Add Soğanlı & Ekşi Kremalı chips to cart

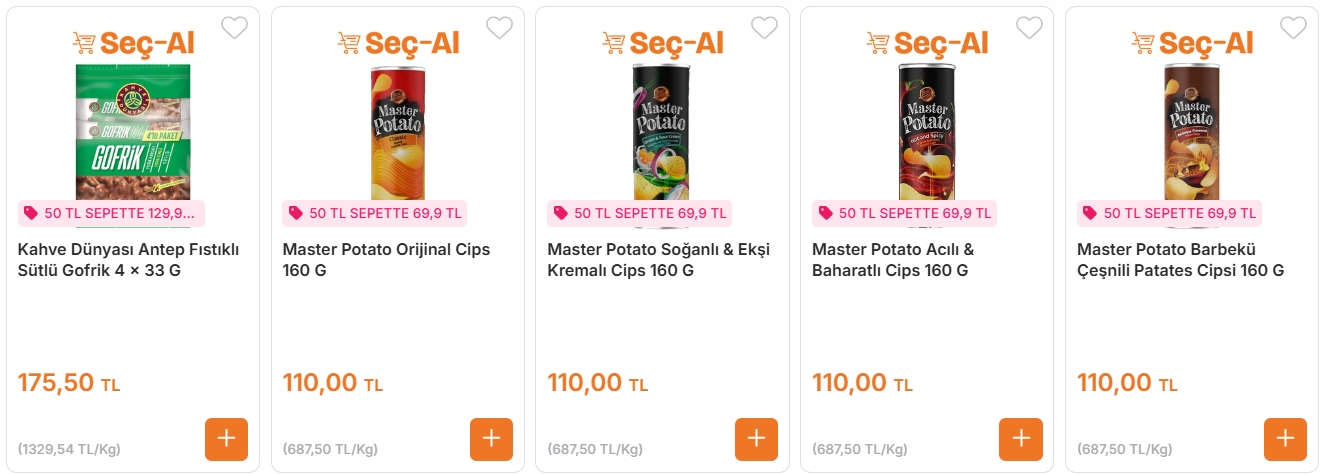756,439
